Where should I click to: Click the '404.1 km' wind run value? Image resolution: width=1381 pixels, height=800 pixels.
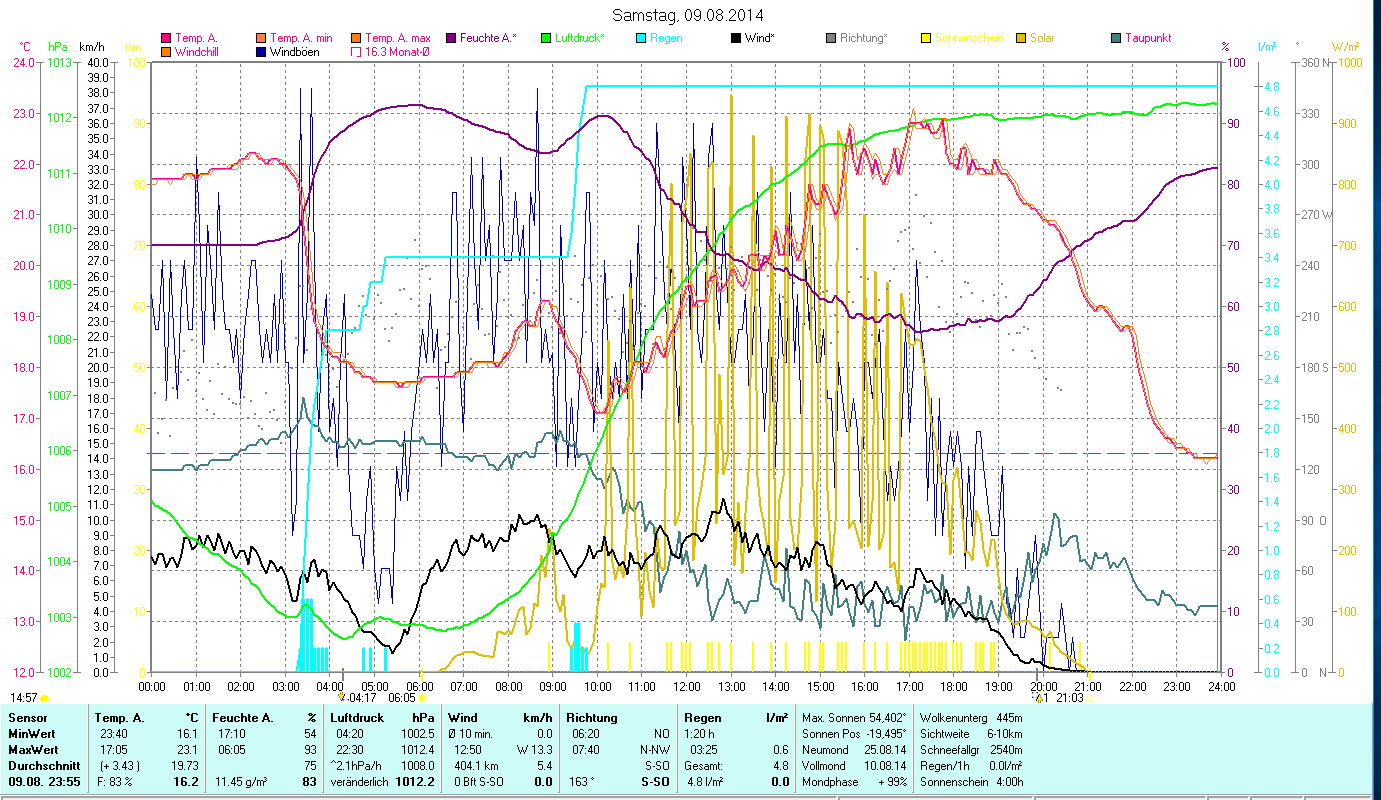[x=476, y=766]
